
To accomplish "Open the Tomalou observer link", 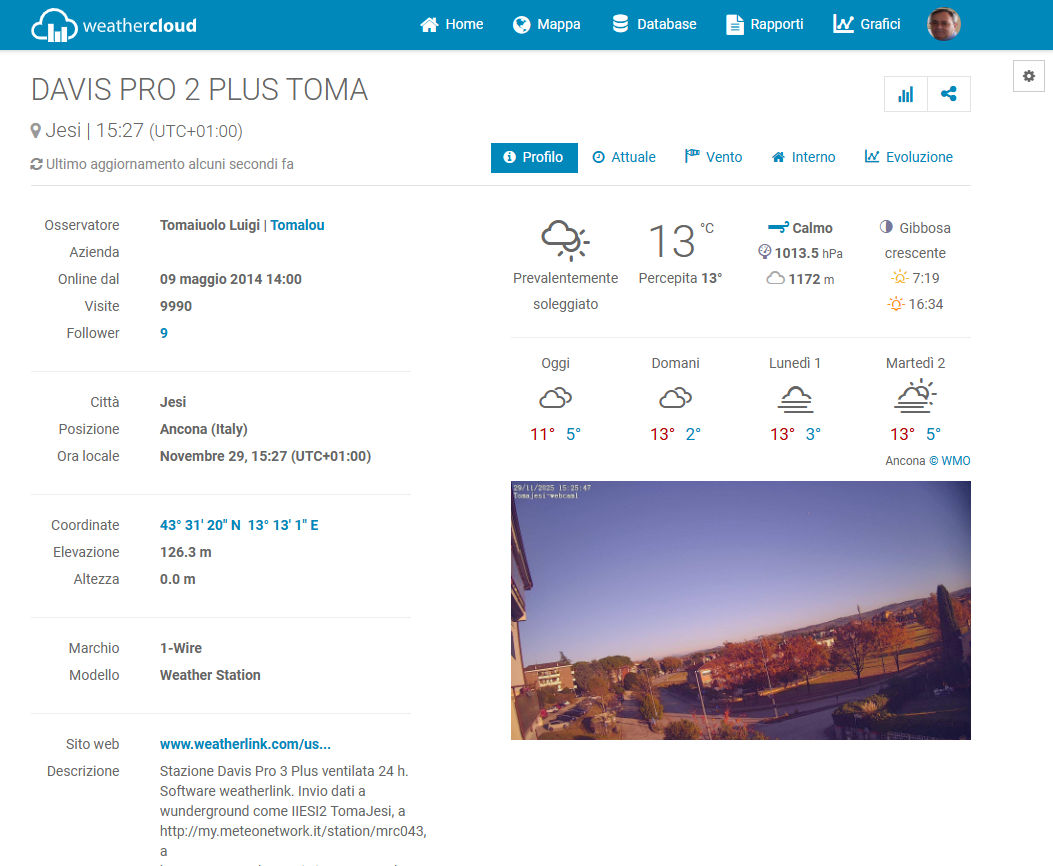I will point(297,225).
